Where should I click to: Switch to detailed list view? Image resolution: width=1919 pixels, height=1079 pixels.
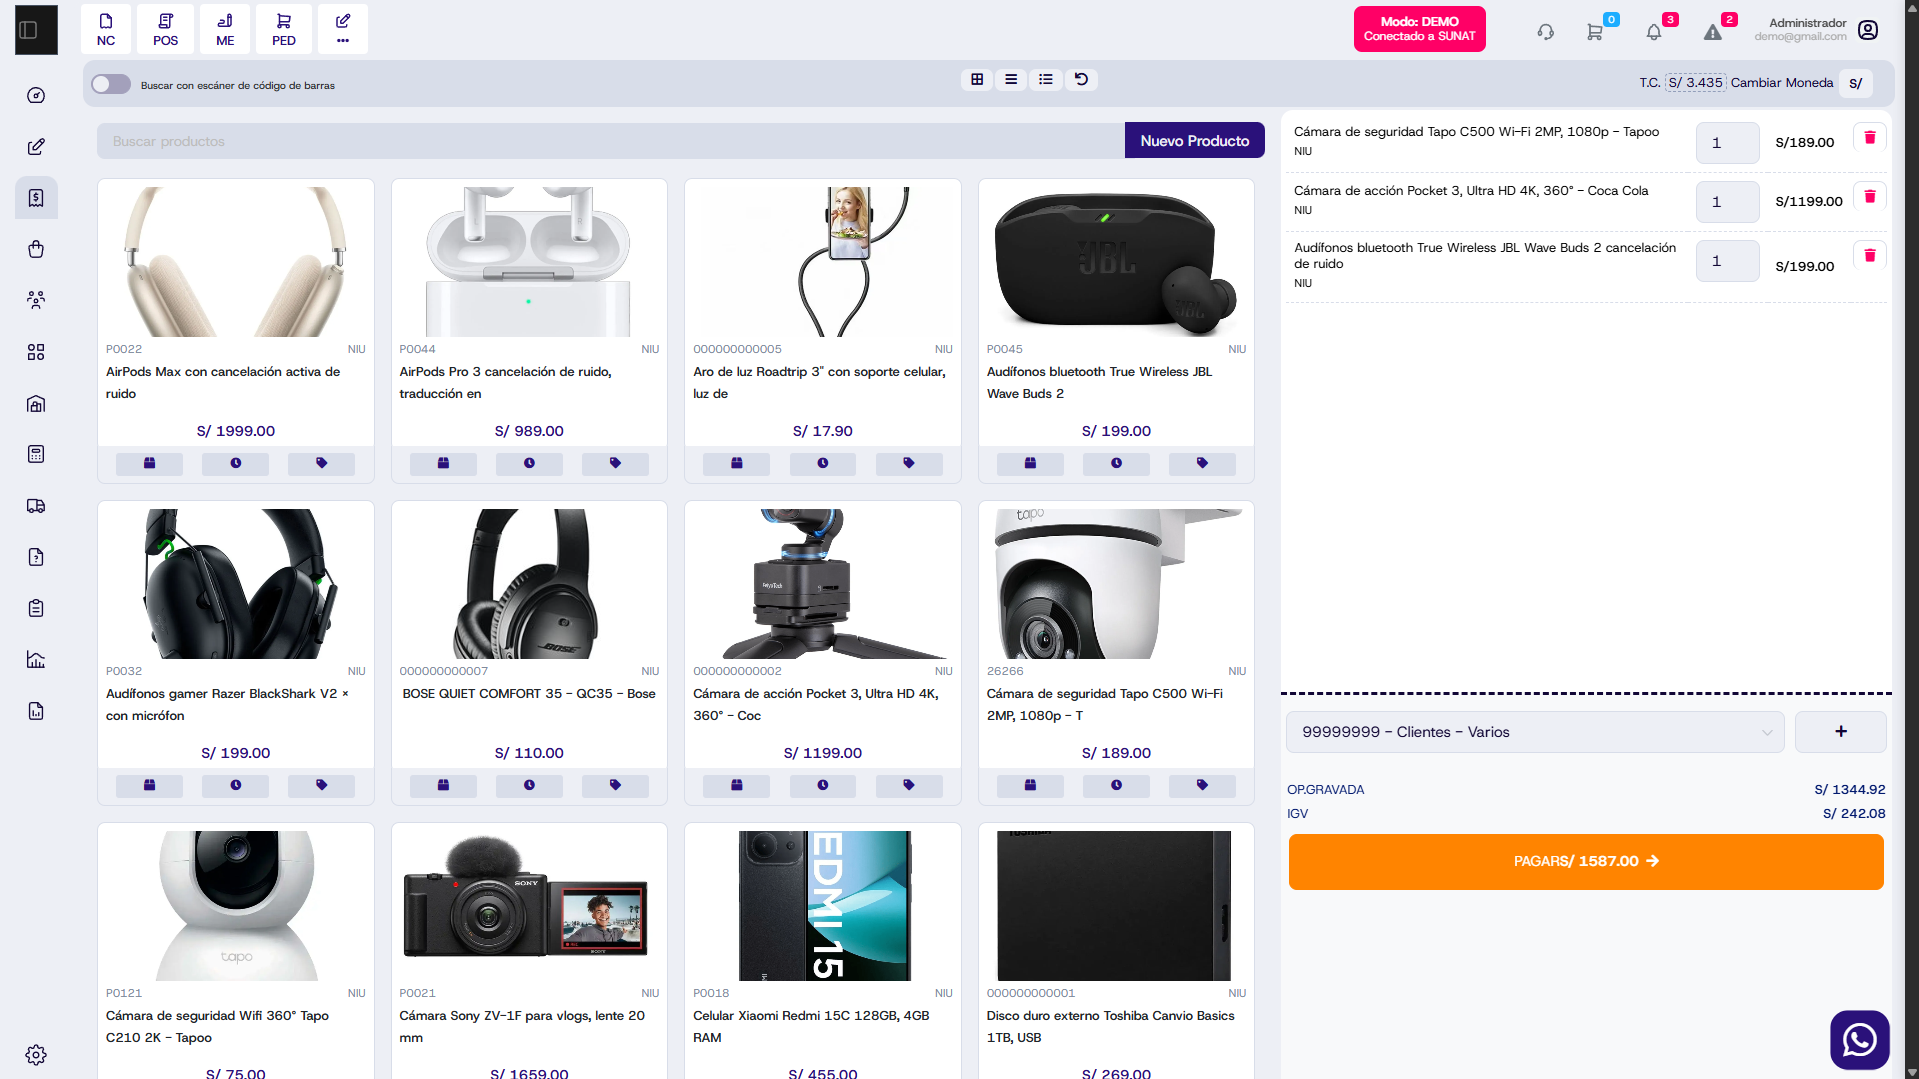tap(1046, 79)
